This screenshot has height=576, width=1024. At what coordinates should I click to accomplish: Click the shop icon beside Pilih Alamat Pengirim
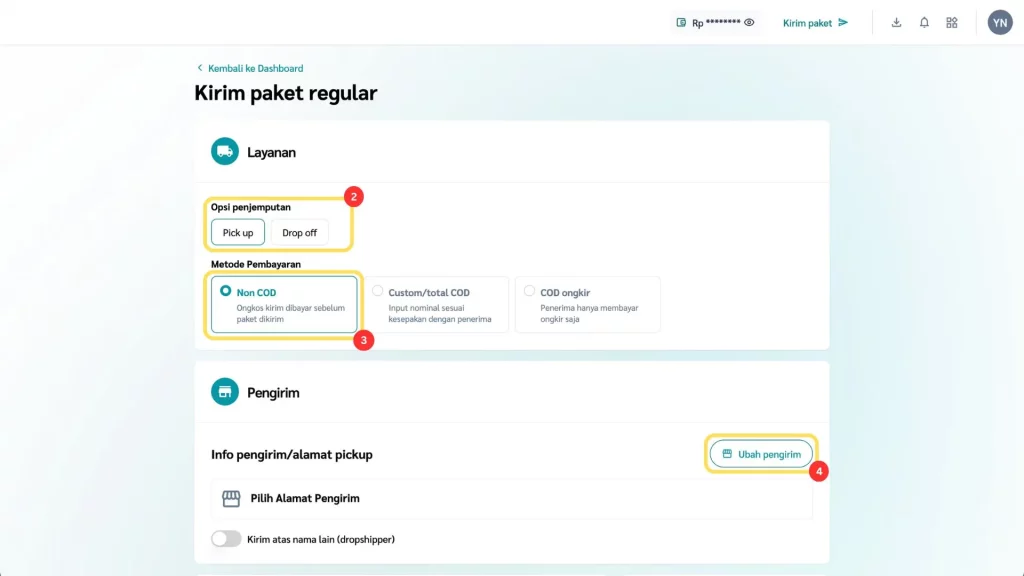click(231, 498)
